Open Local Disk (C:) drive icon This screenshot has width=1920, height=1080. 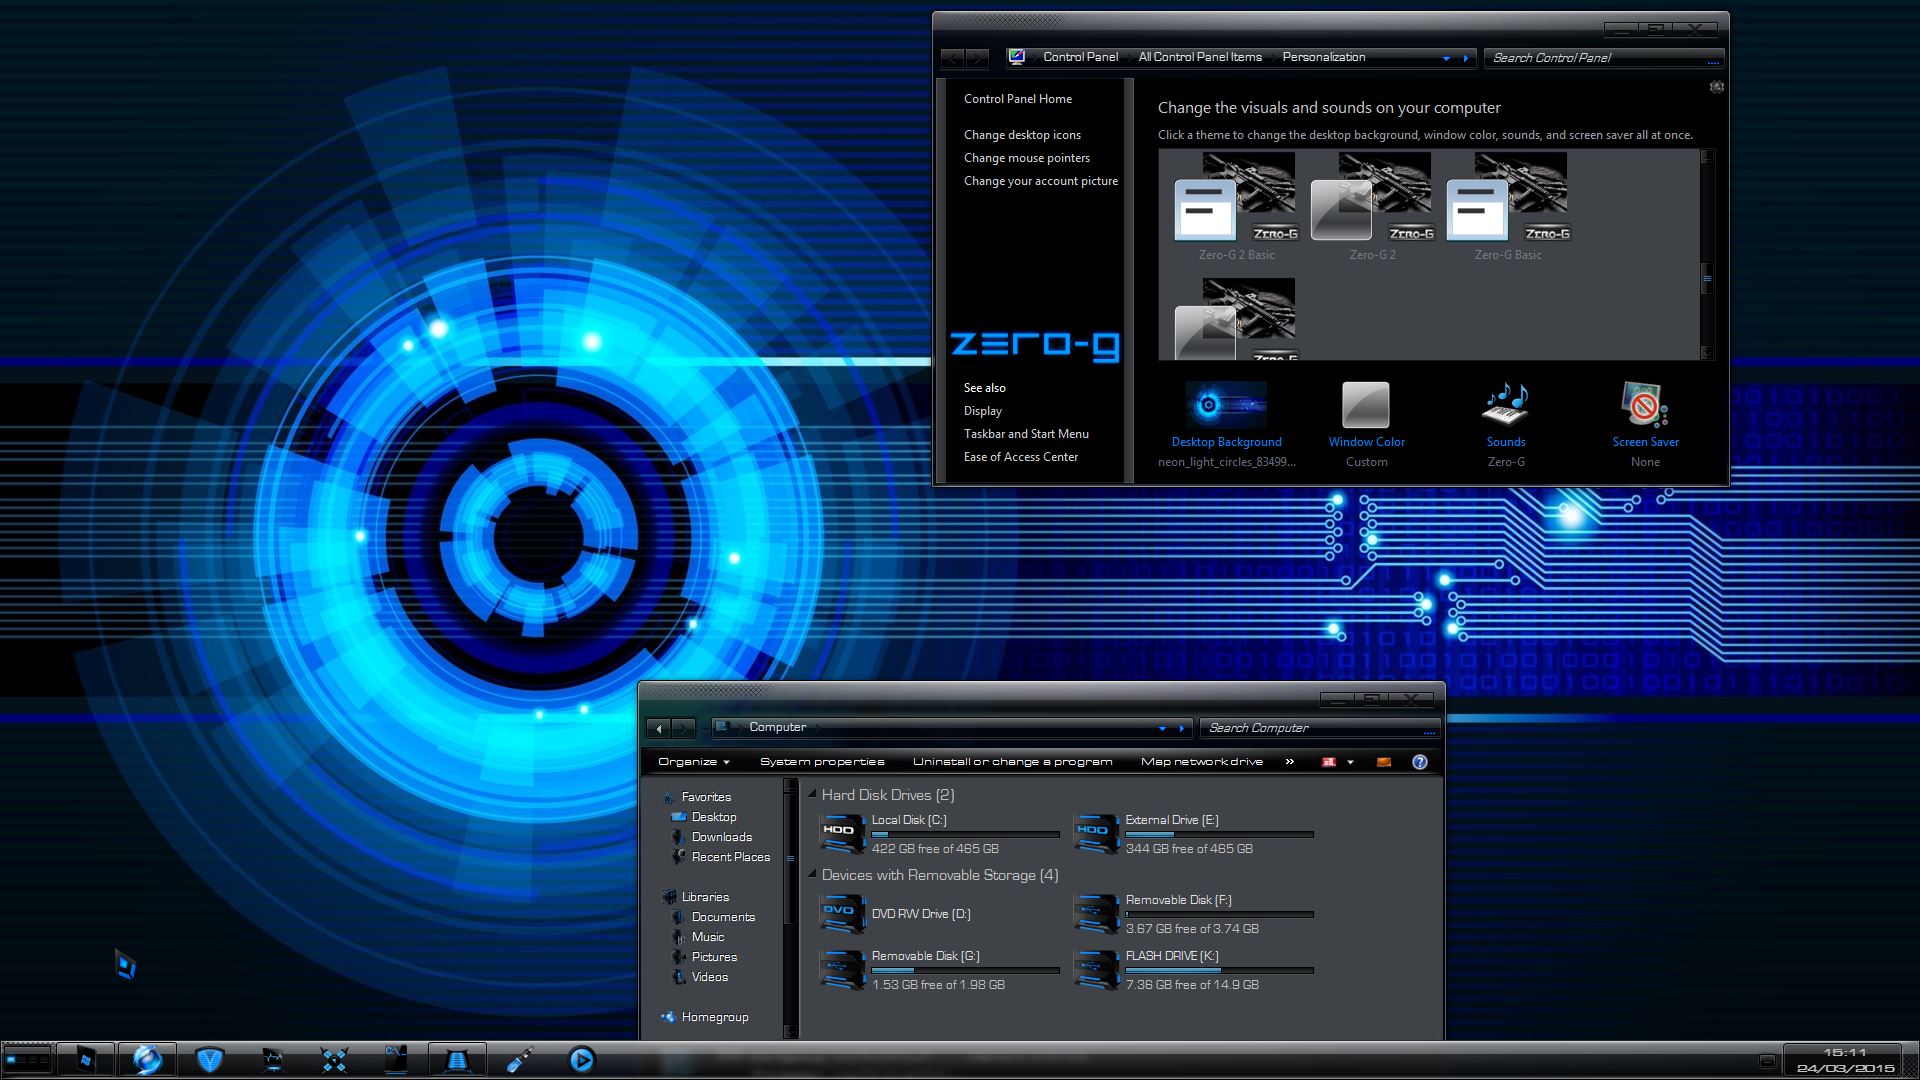tap(842, 833)
